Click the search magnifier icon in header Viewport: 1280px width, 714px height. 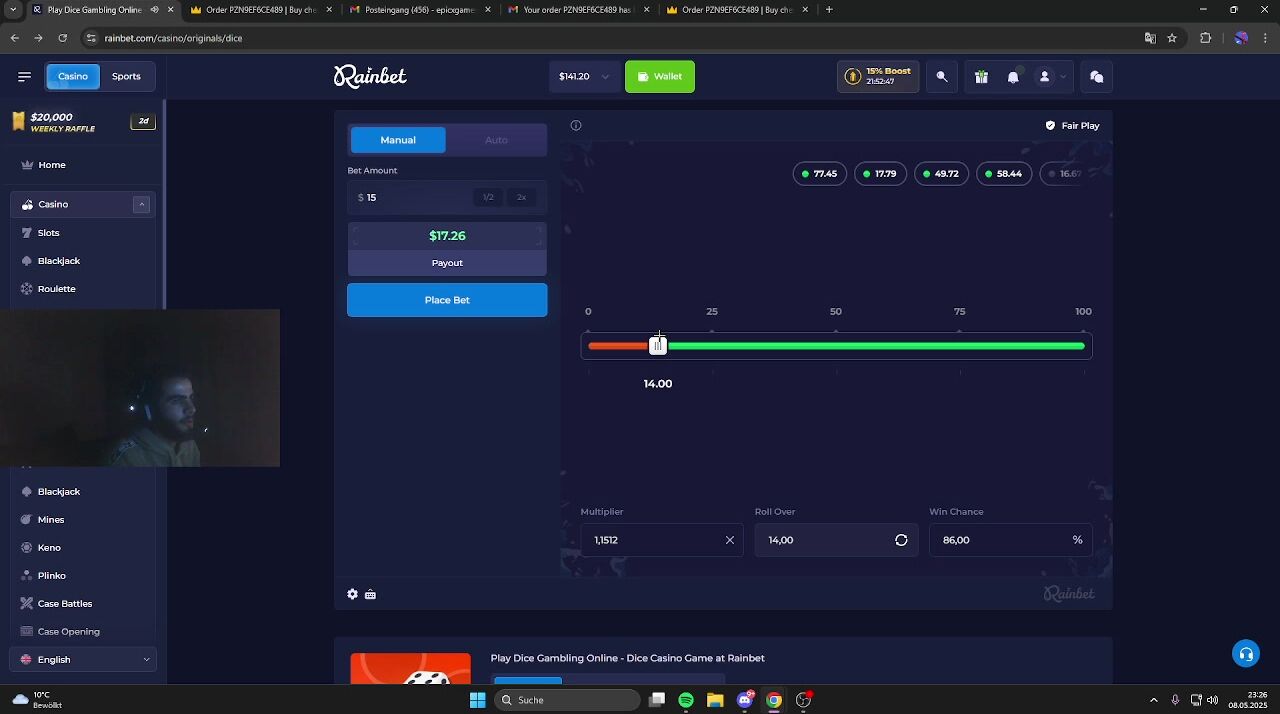tap(942, 77)
